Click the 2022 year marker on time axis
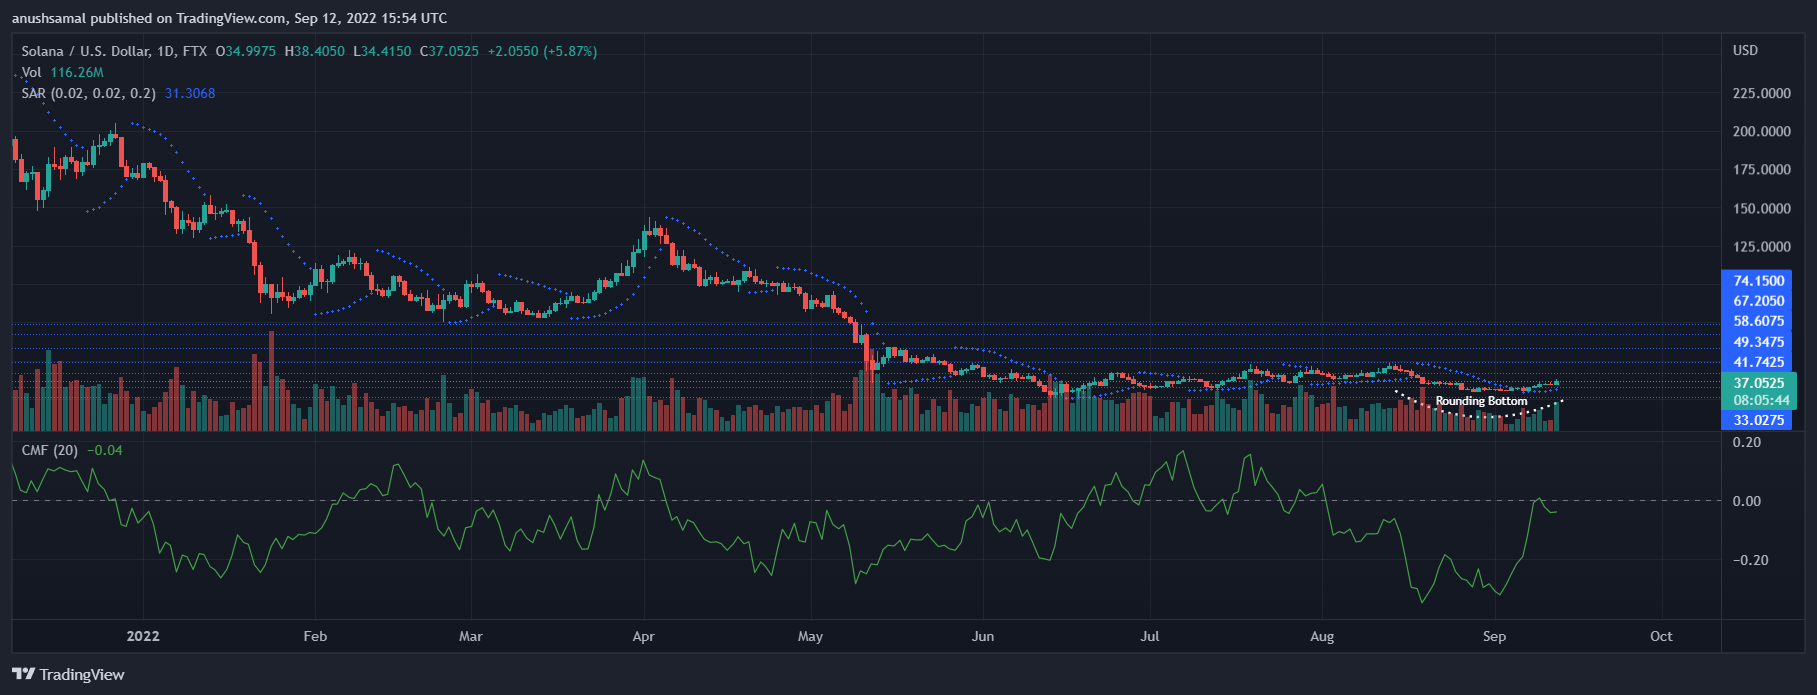This screenshot has width=1817, height=695. click(143, 636)
